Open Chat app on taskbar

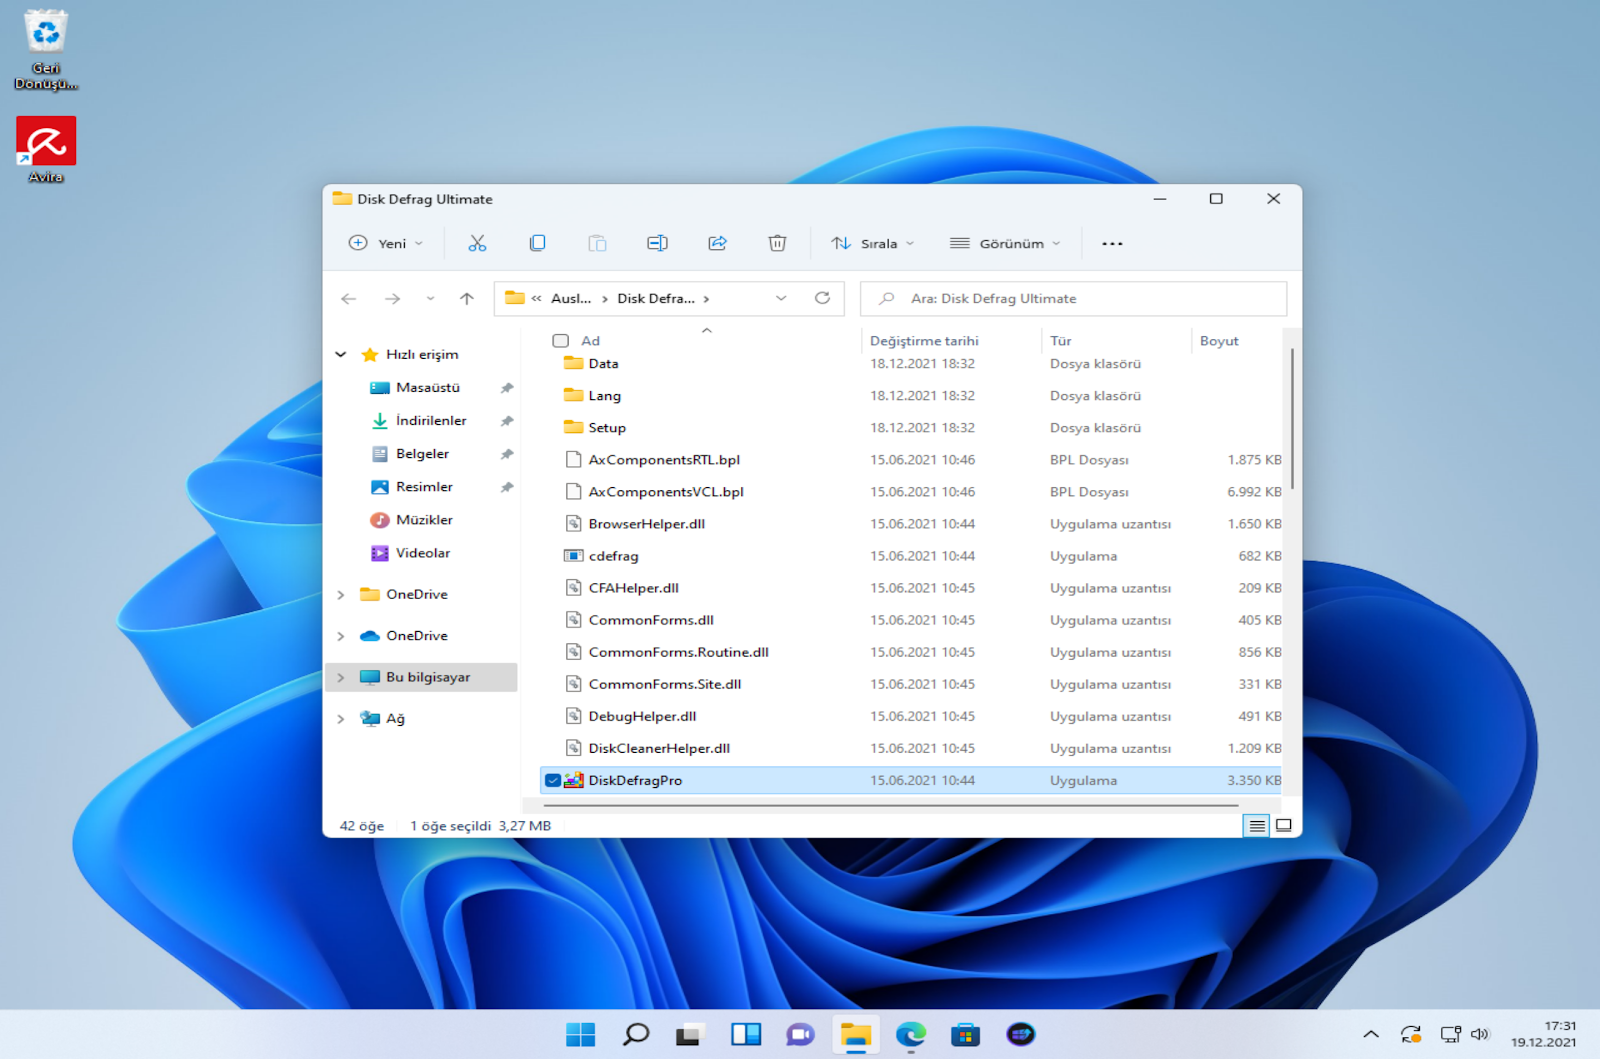800,1034
